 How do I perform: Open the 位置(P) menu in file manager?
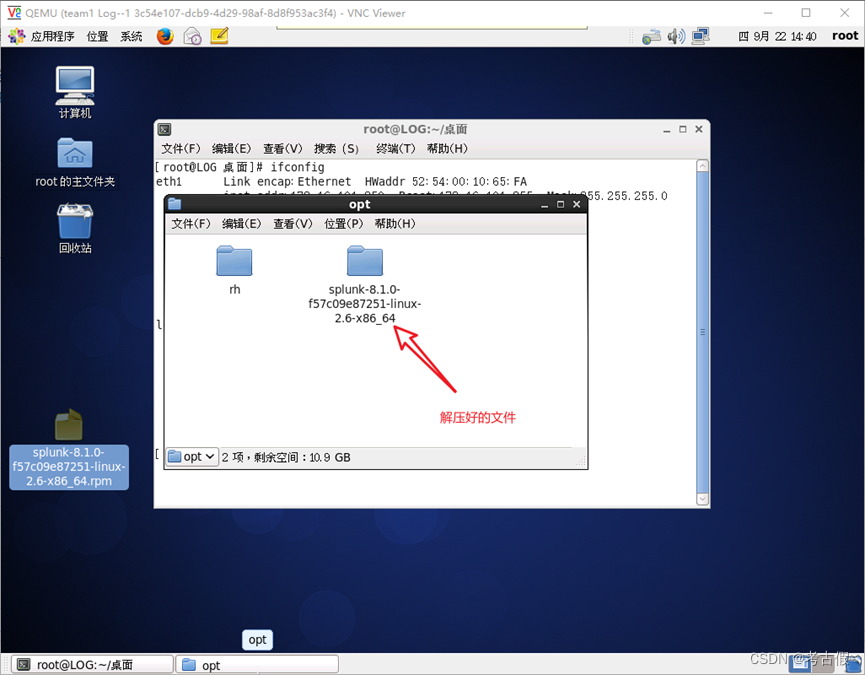click(343, 223)
